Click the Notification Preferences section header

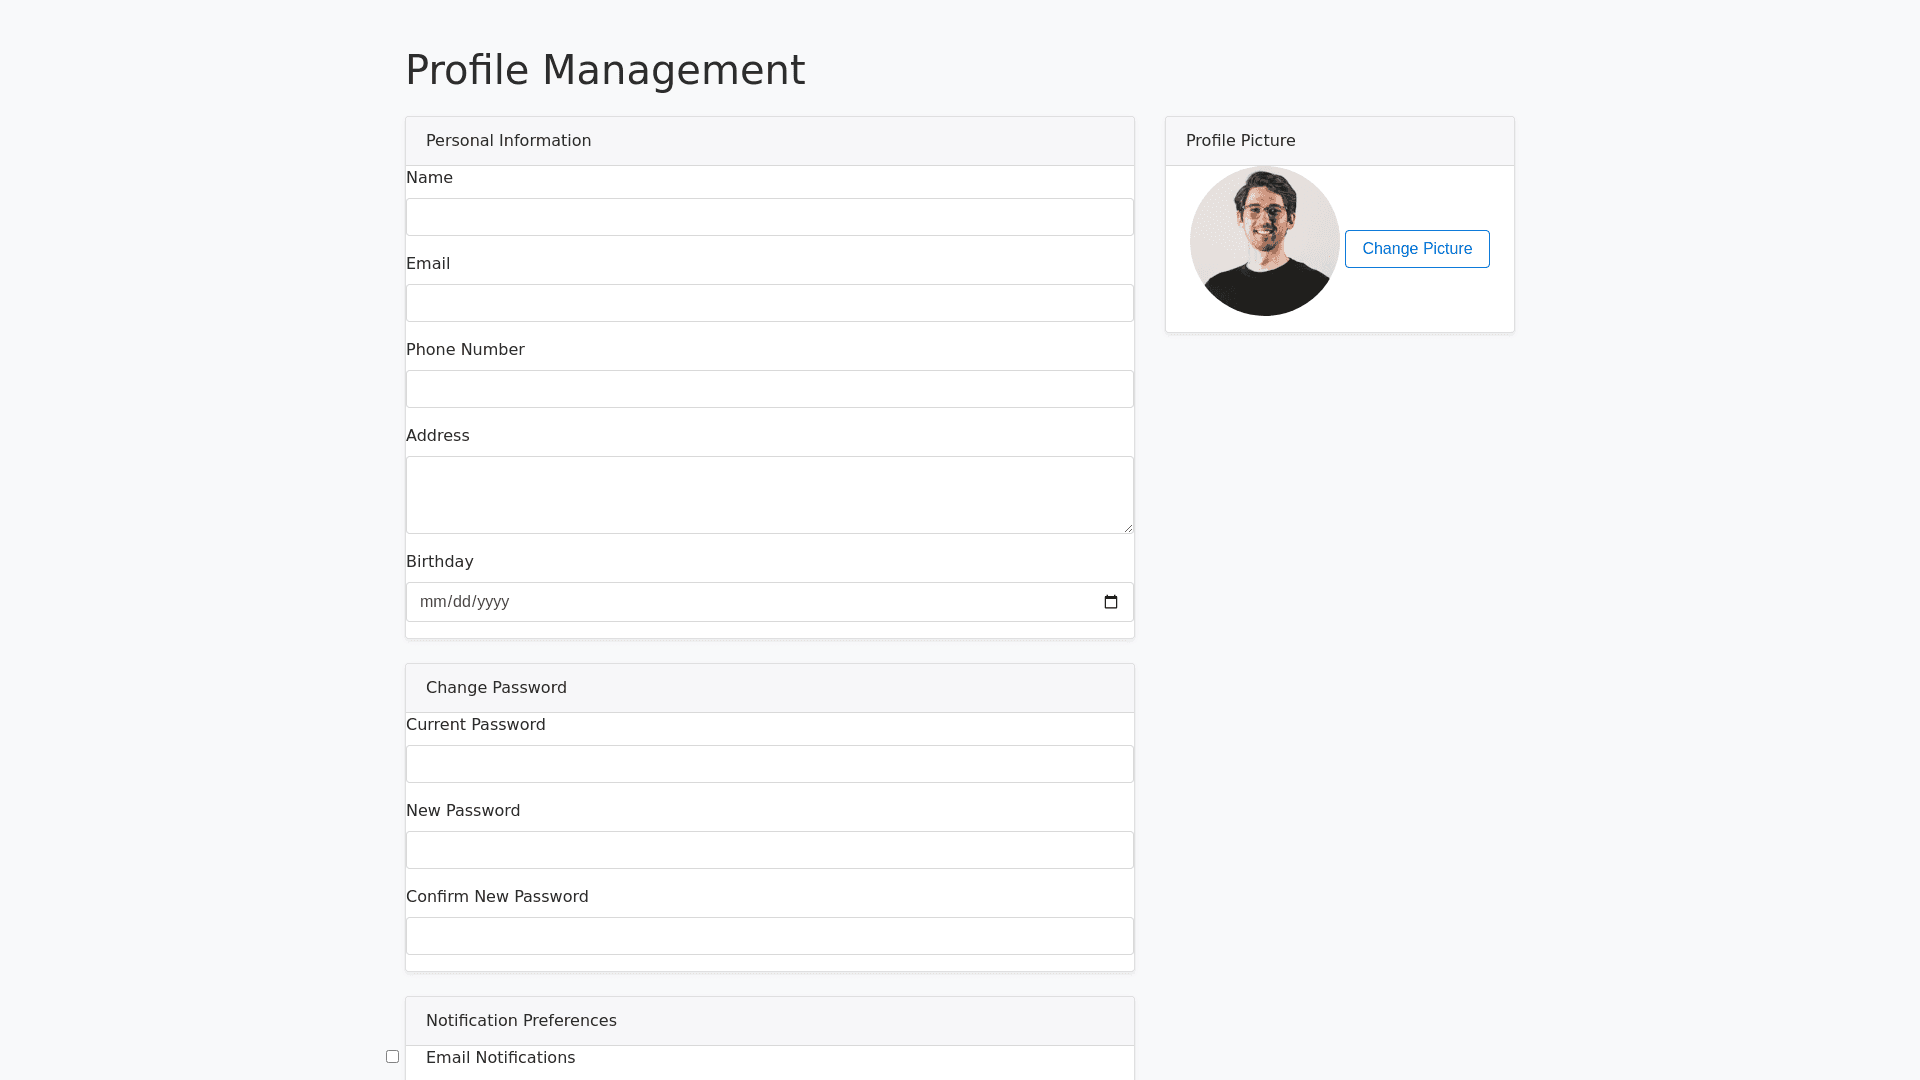coord(521,1021)
